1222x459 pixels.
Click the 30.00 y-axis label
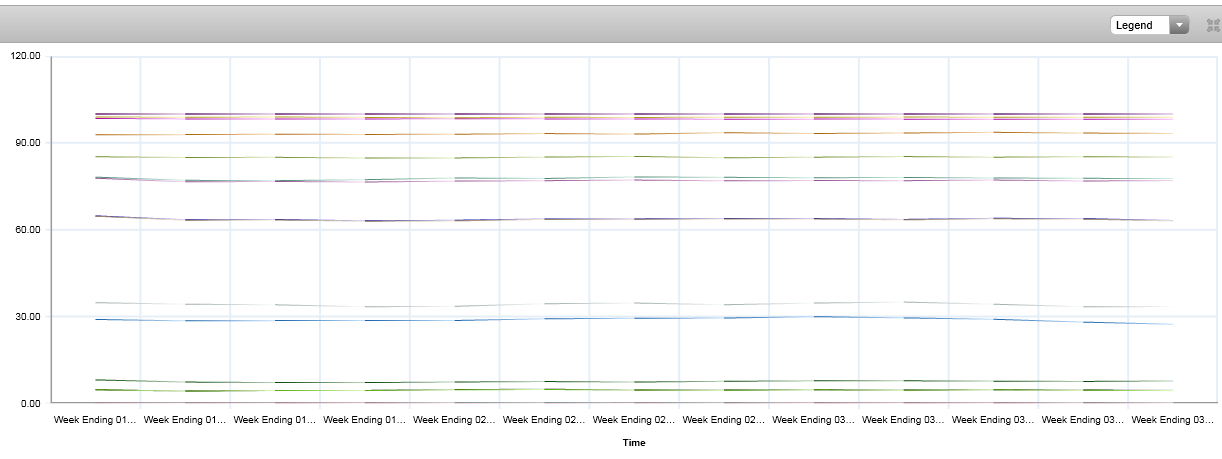pyautogui.click(x=26, y=317)
